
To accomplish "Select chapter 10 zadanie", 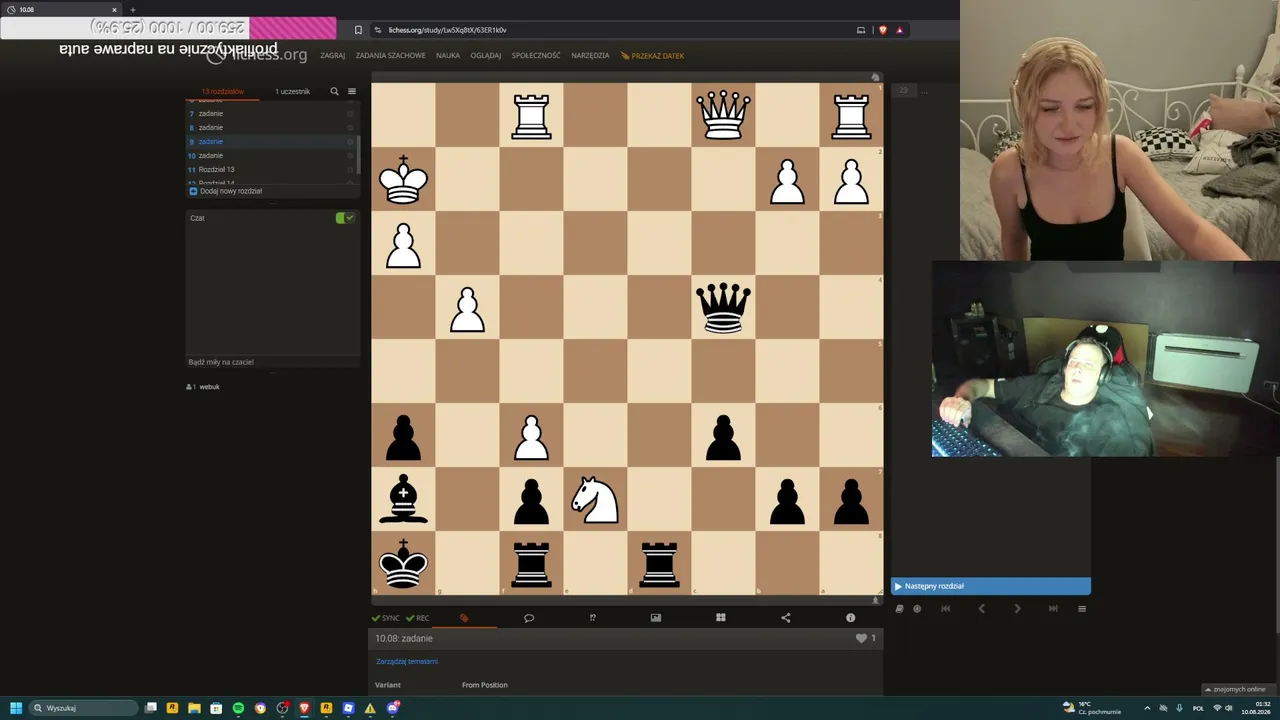I will point(271,156).
